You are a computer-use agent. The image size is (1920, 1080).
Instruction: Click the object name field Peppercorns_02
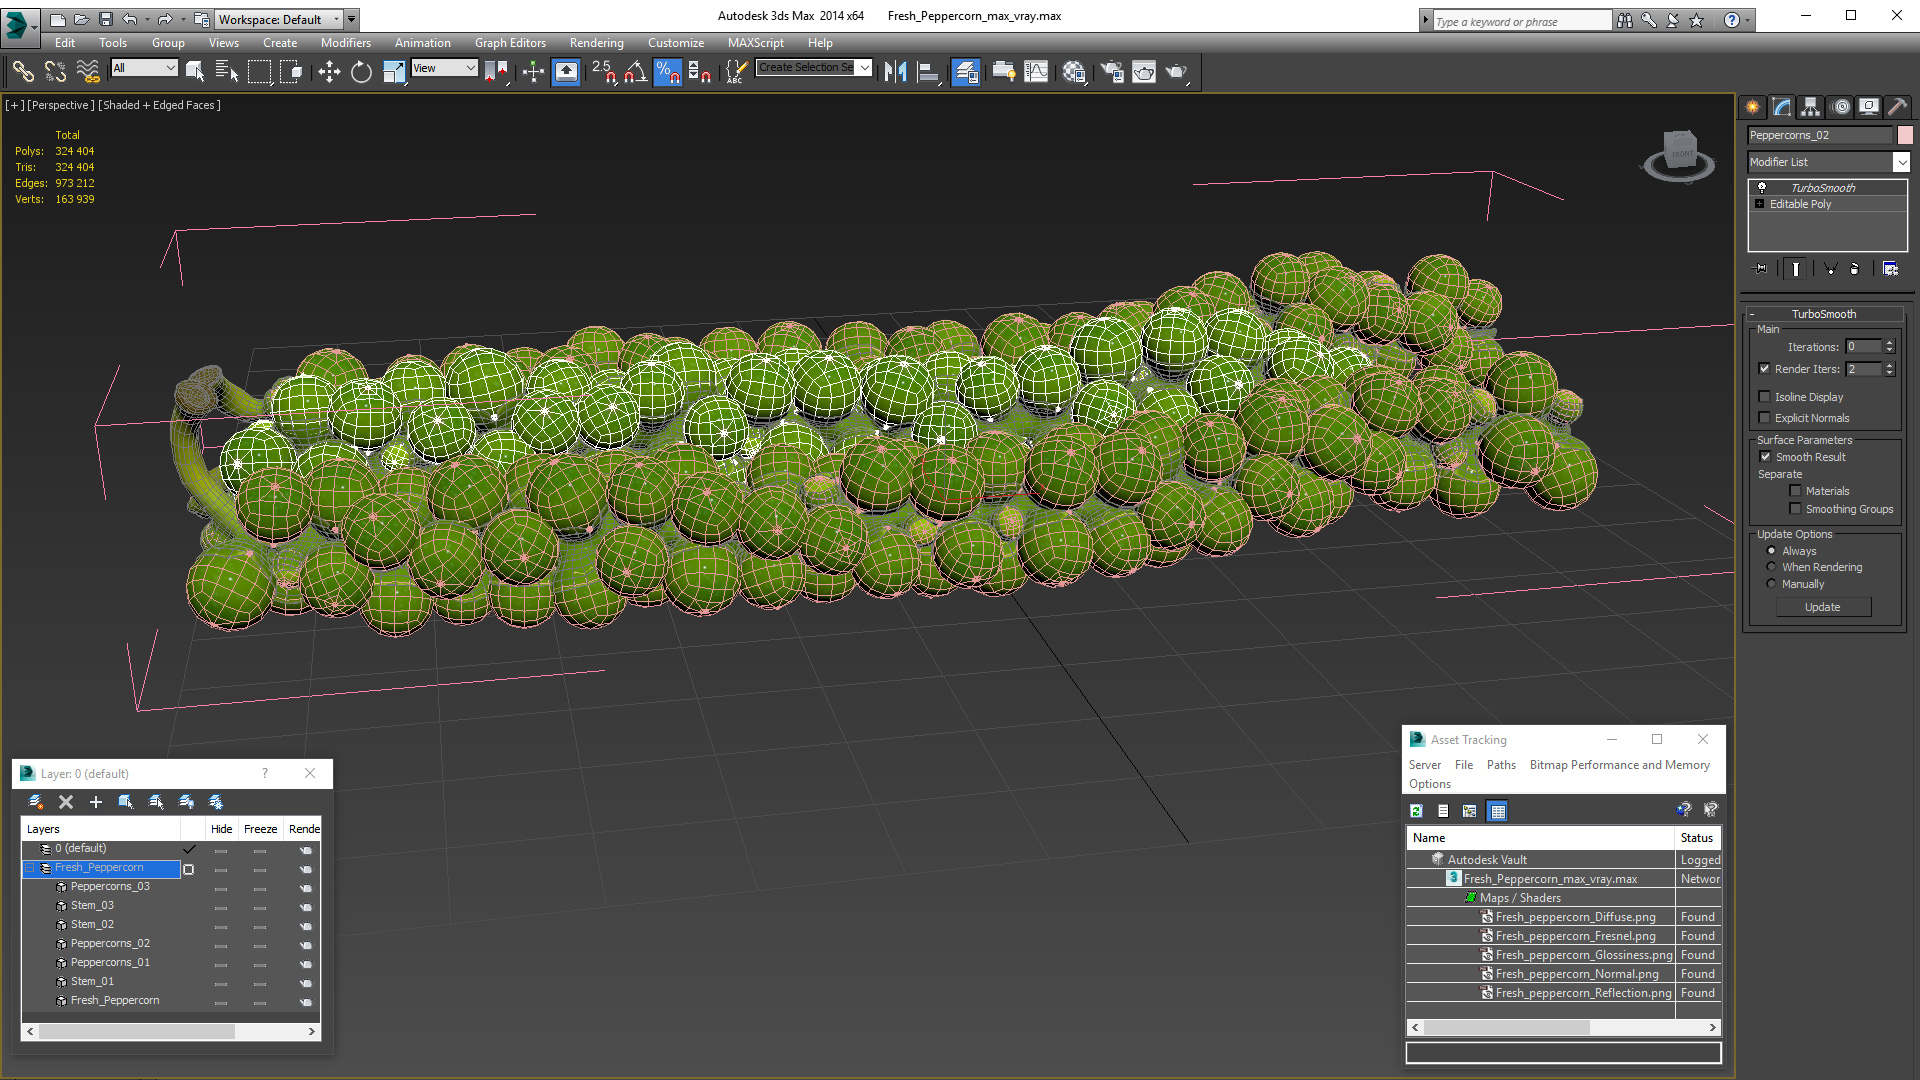click(1821, 135)
